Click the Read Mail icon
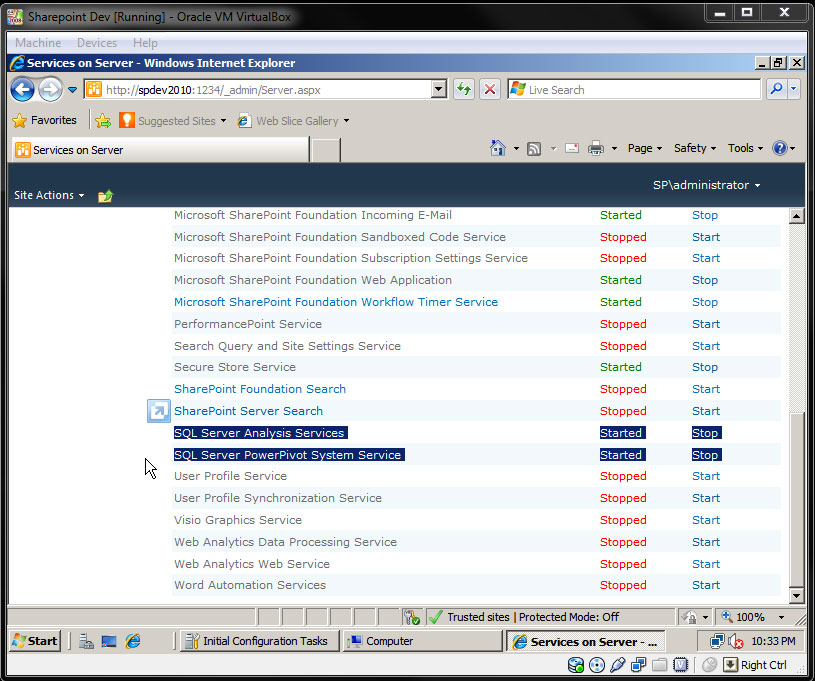This screenshot has height=681, width=815. point(572,149)
